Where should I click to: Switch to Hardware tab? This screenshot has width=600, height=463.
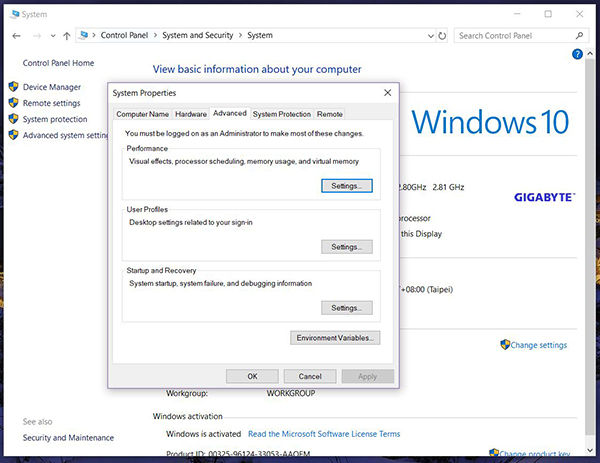191,114
